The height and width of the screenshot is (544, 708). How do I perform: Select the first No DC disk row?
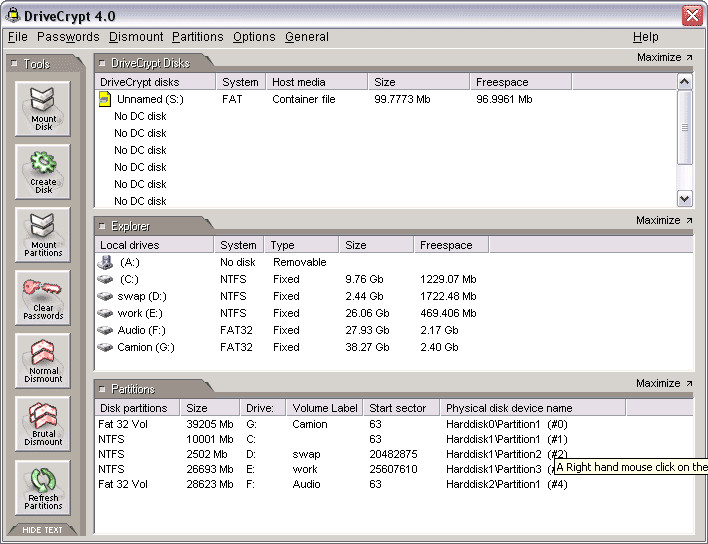coord(140,116)
